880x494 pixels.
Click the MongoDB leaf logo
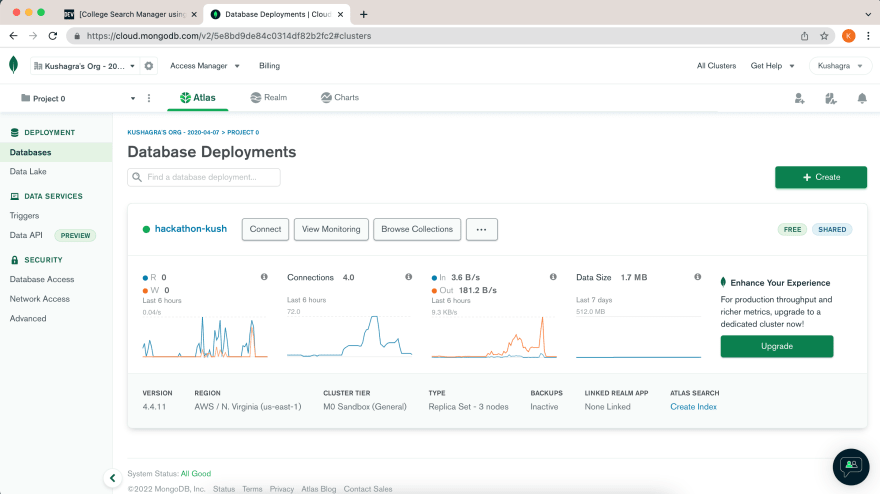(x=13, y=65)
